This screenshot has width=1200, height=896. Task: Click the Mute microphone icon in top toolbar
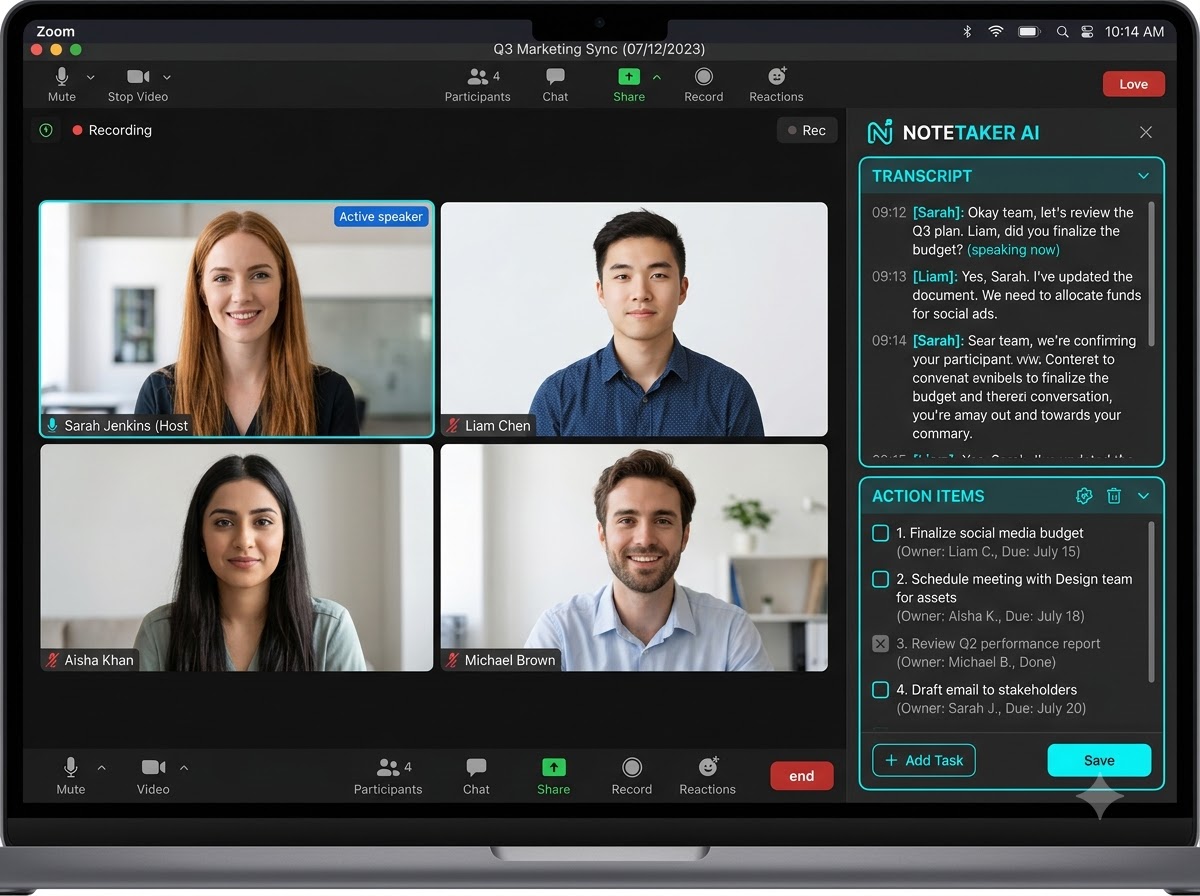pyautogui.click(x=62, y=77)
